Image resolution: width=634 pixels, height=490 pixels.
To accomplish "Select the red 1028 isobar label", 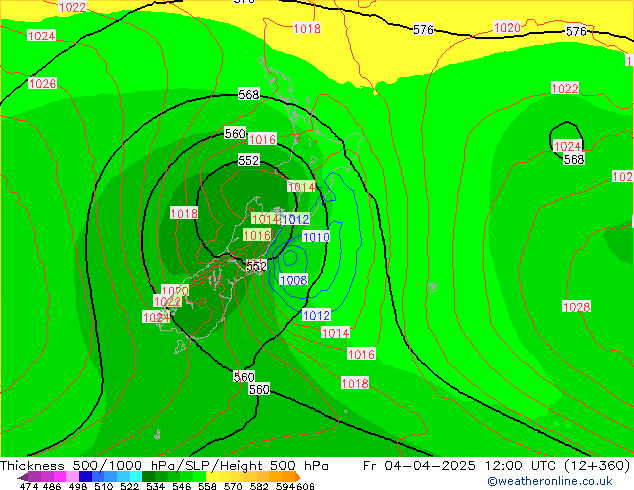I will pos(576,306).
